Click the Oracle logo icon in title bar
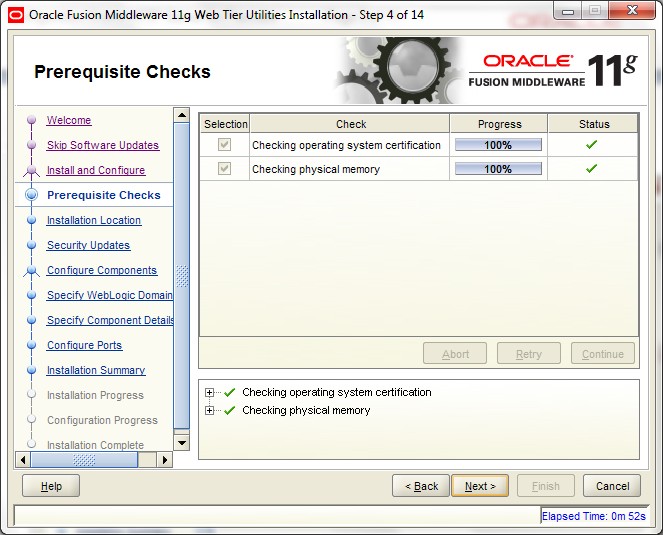 [16, 16]
